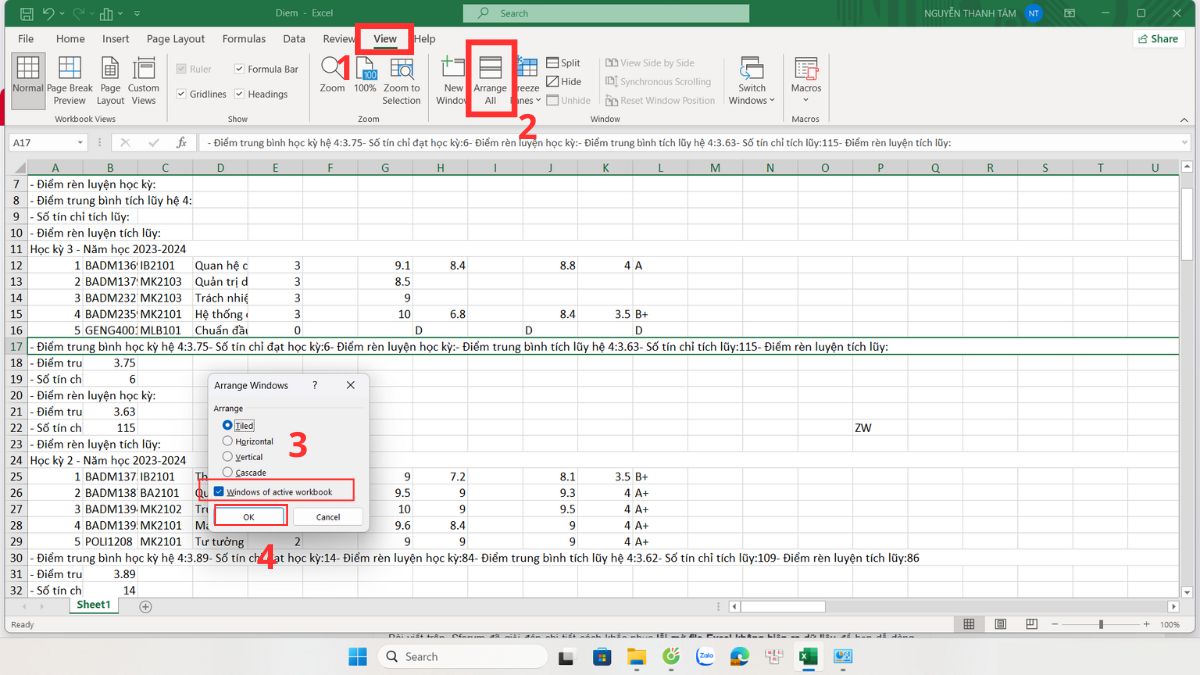Add a new sheet with plus icon

[145, 607]
